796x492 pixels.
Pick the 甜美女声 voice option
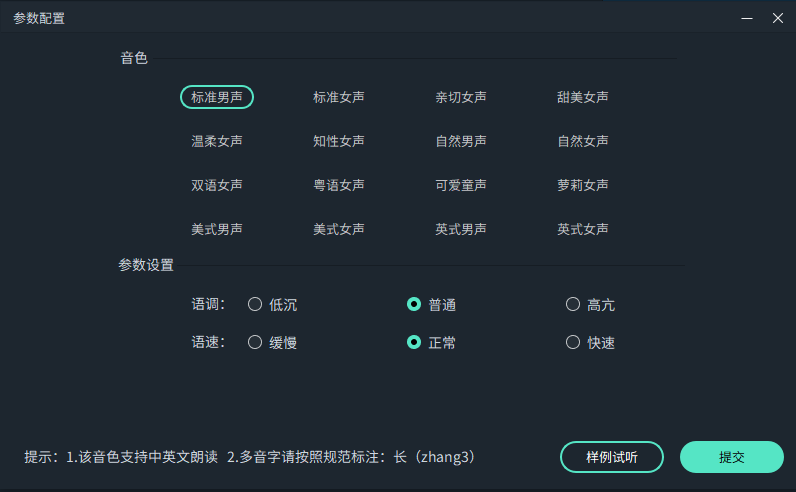click(582, 97)
